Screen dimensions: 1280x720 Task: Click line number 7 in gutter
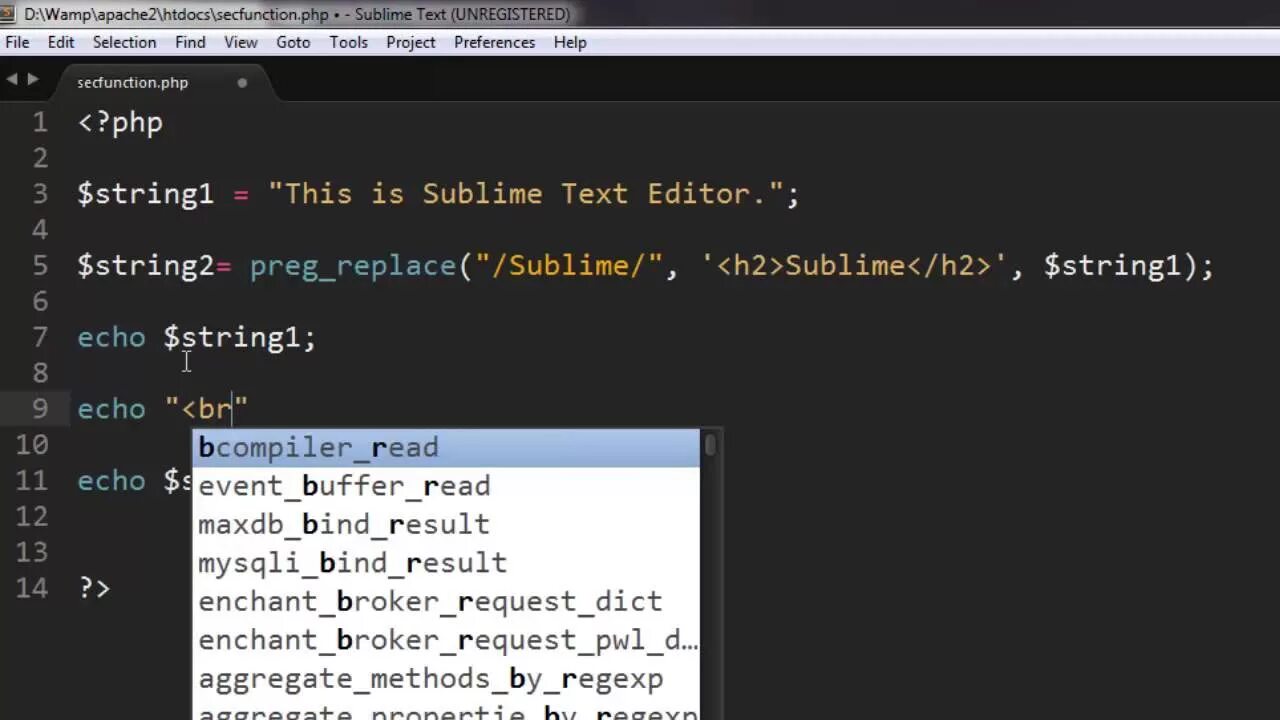pyautogui.click(x=40, y=338)
